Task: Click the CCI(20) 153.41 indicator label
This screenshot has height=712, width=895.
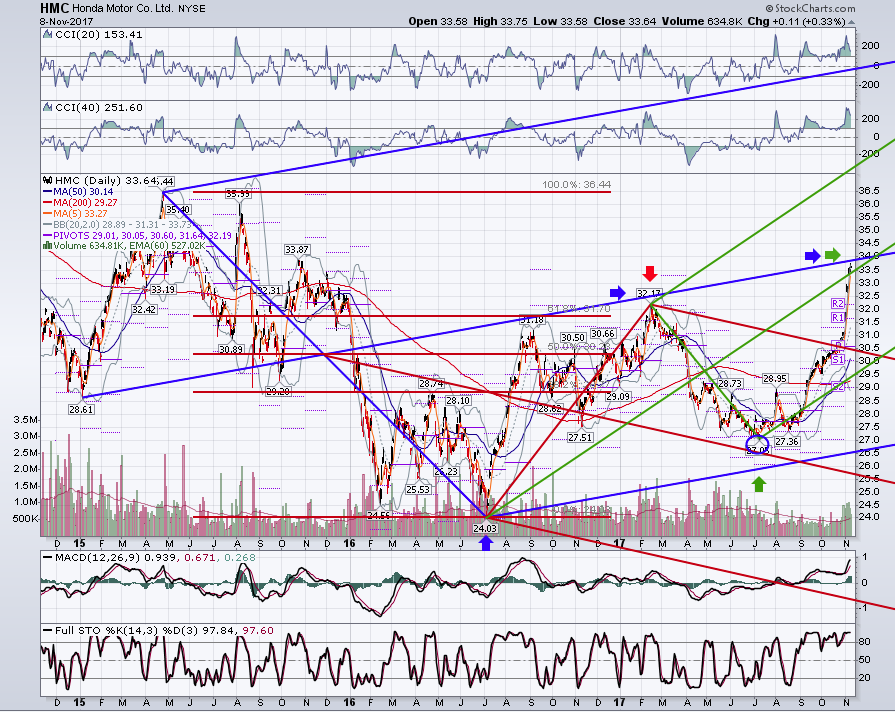Action: click(99, 35)
